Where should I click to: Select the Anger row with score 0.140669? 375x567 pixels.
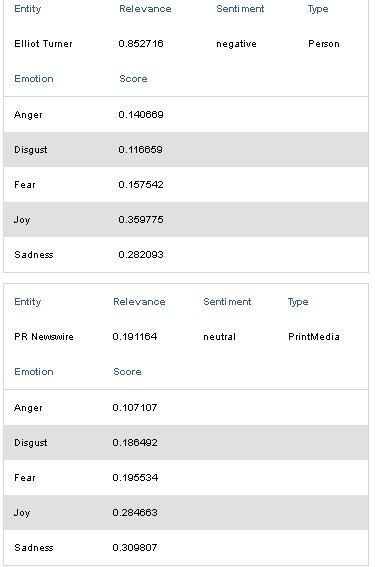(186, 115)
